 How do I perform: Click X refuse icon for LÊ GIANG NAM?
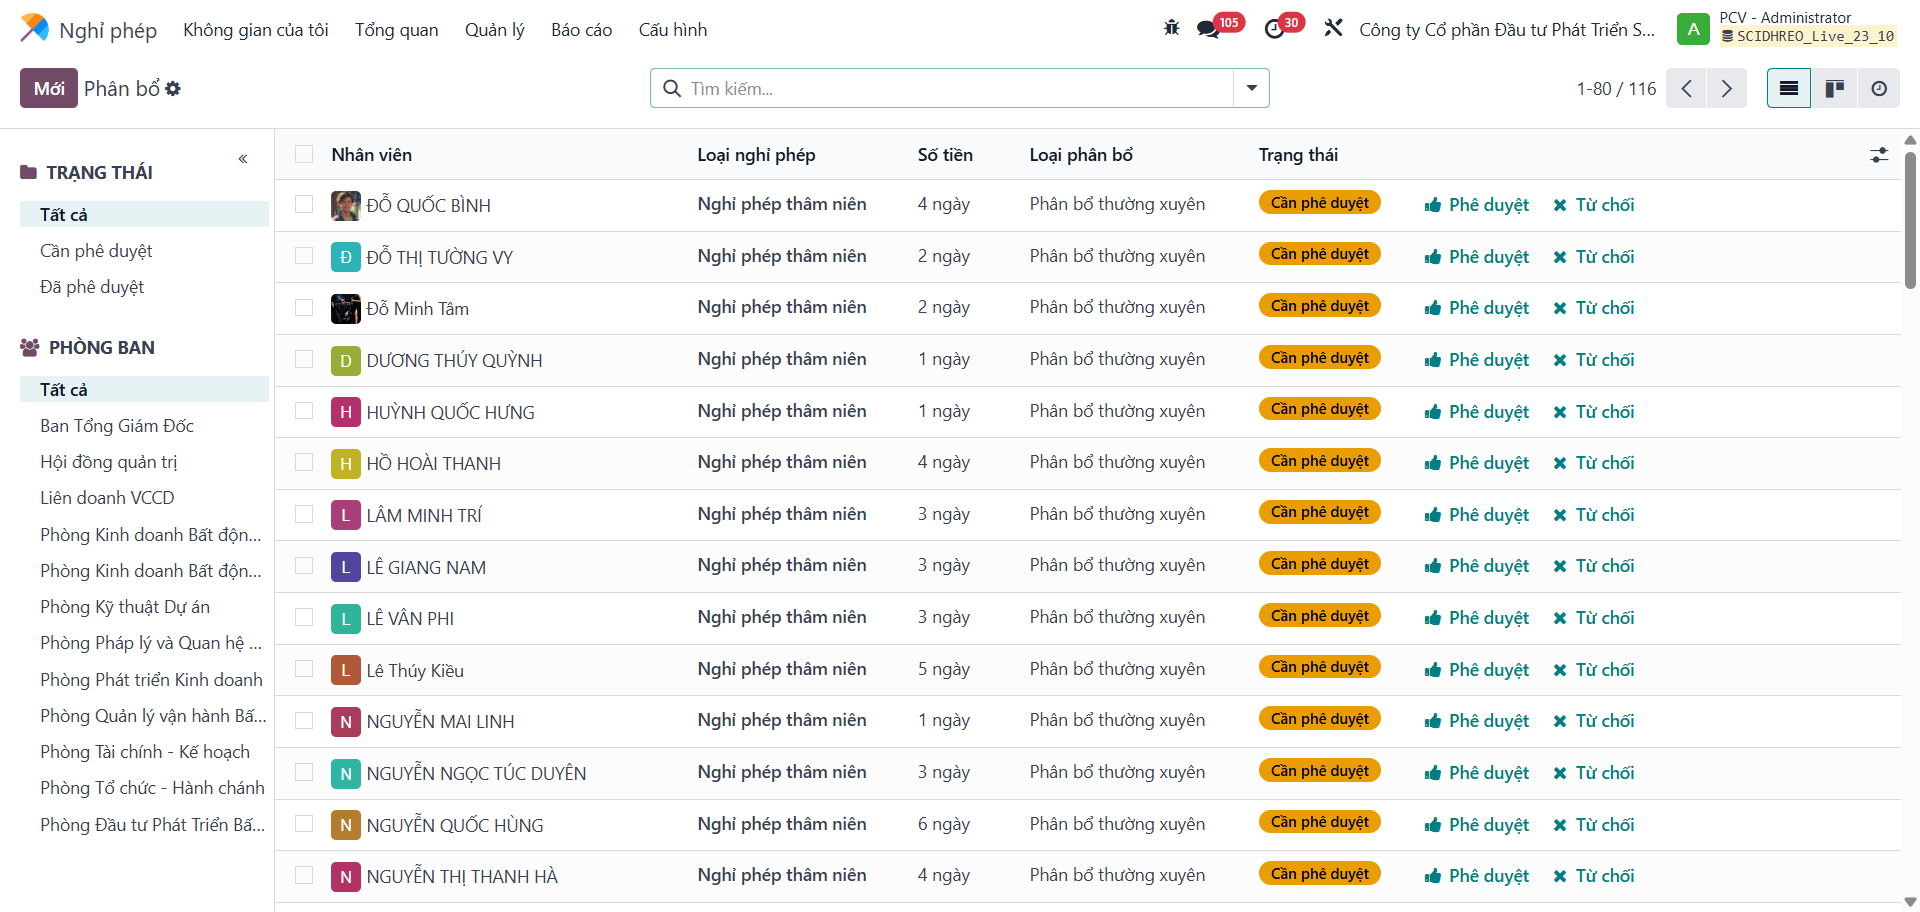(x=1560, y=566)
